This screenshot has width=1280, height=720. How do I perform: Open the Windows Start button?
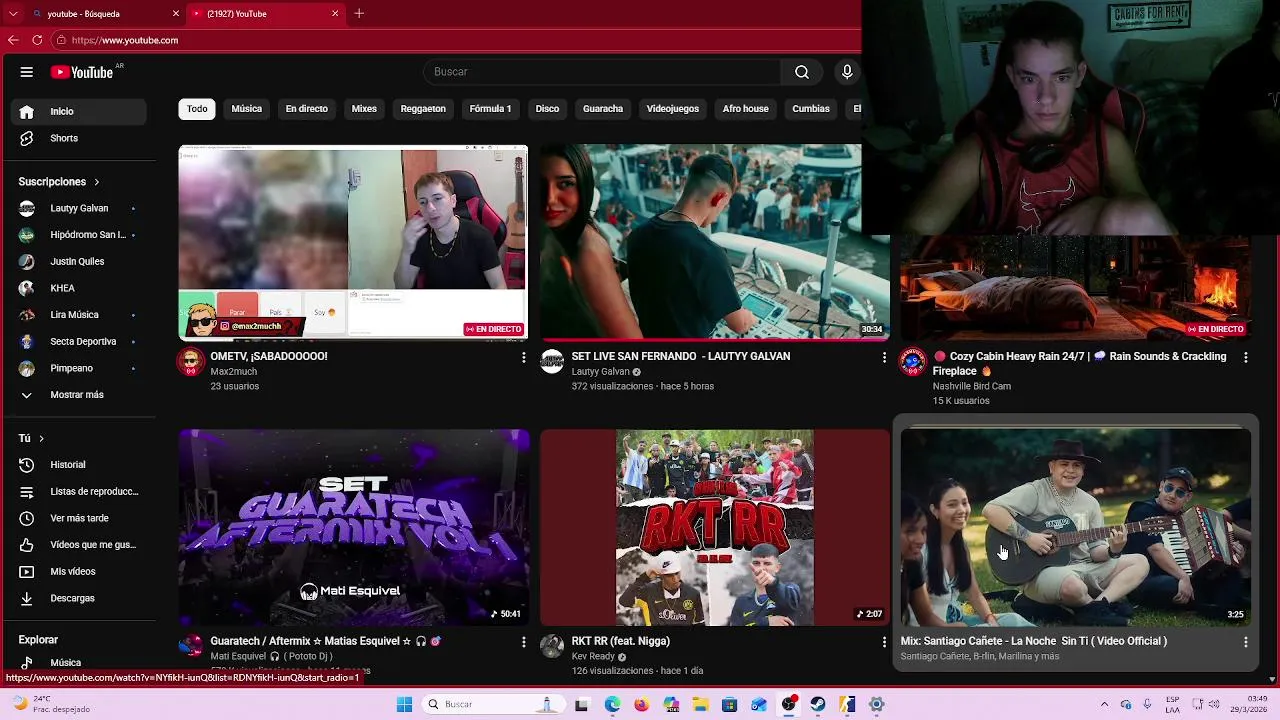pyautogui.click(x=404, y=704)
